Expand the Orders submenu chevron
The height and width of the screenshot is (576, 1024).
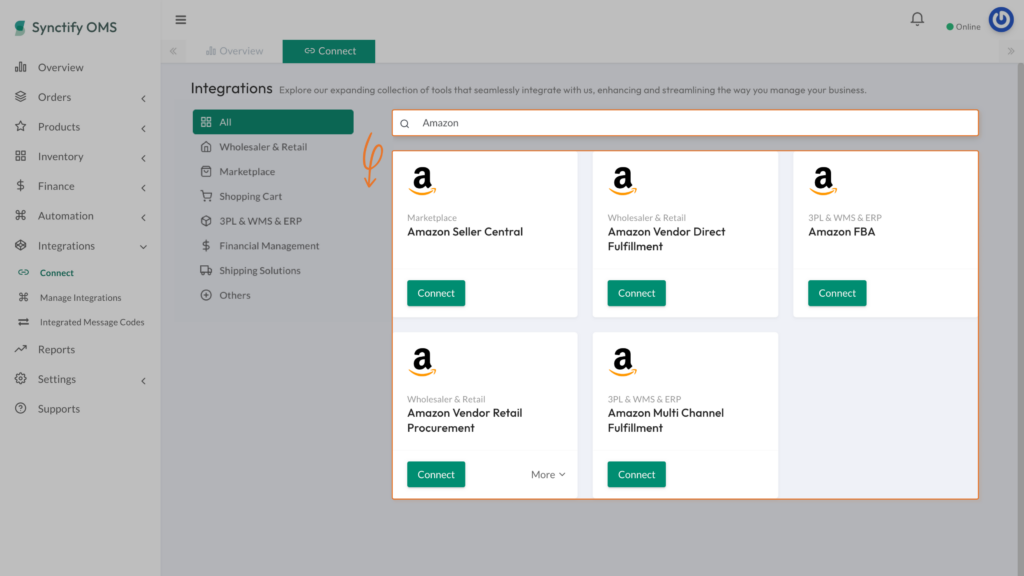[x=144, y=99]
